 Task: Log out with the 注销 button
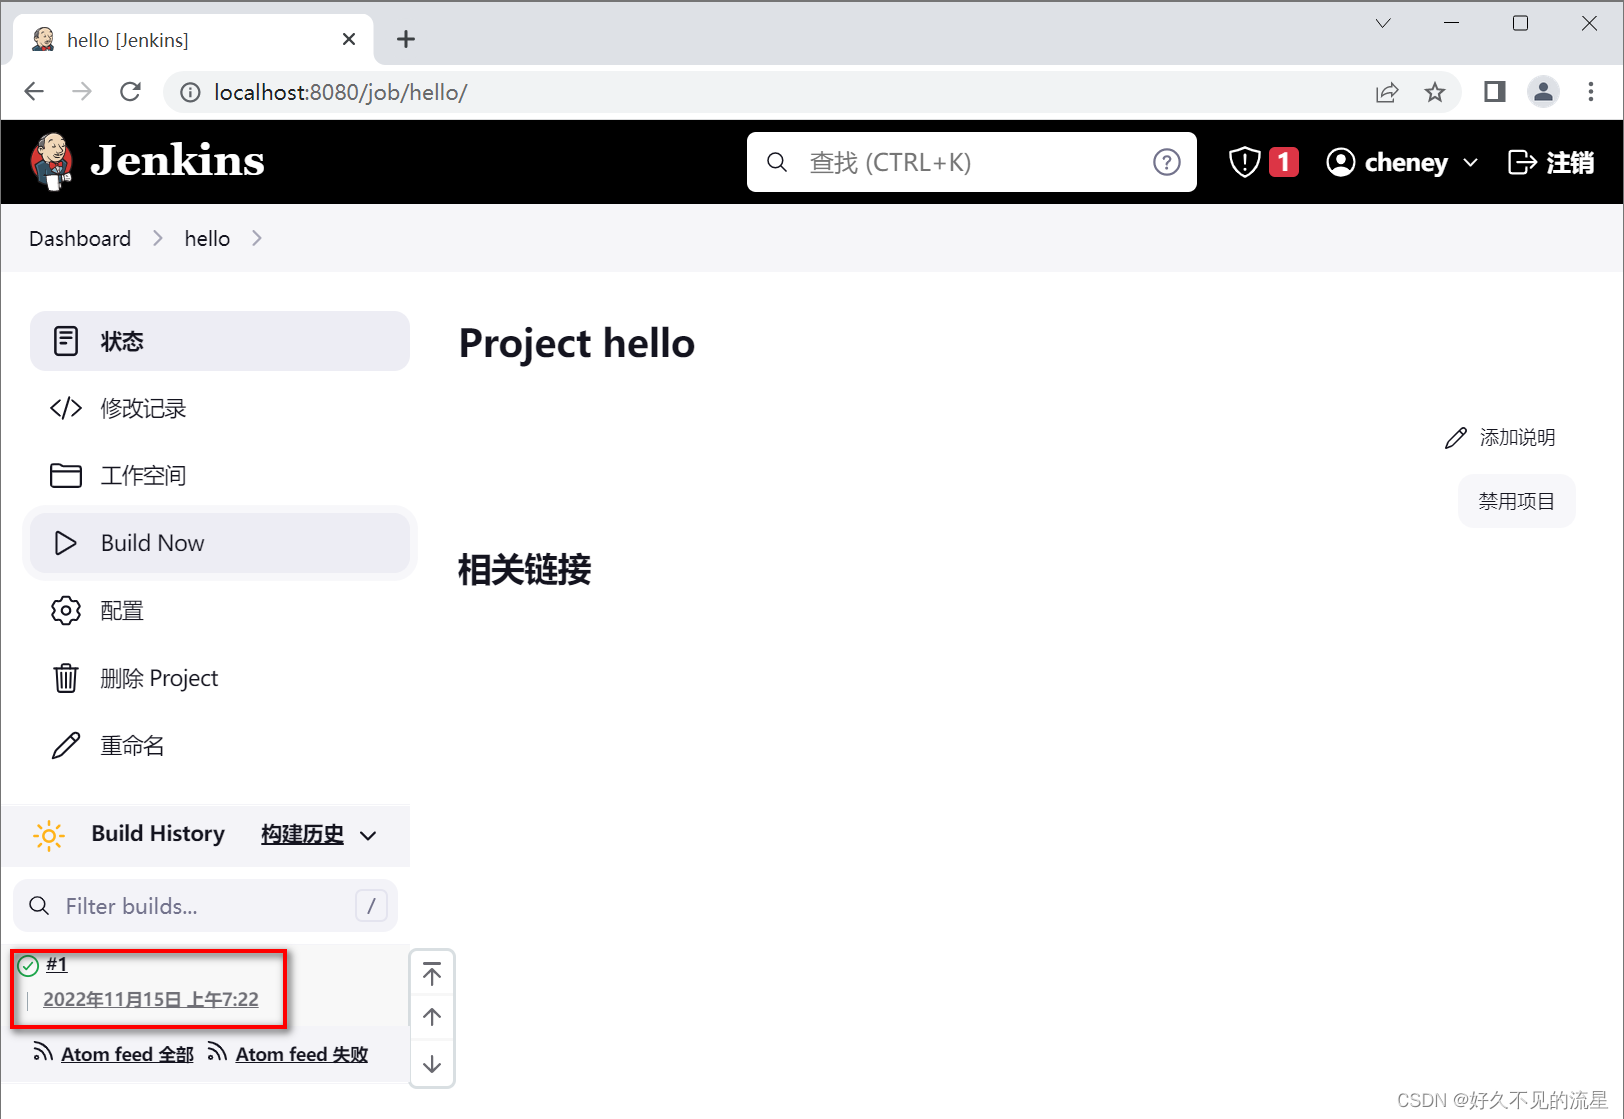[1551, 162]
